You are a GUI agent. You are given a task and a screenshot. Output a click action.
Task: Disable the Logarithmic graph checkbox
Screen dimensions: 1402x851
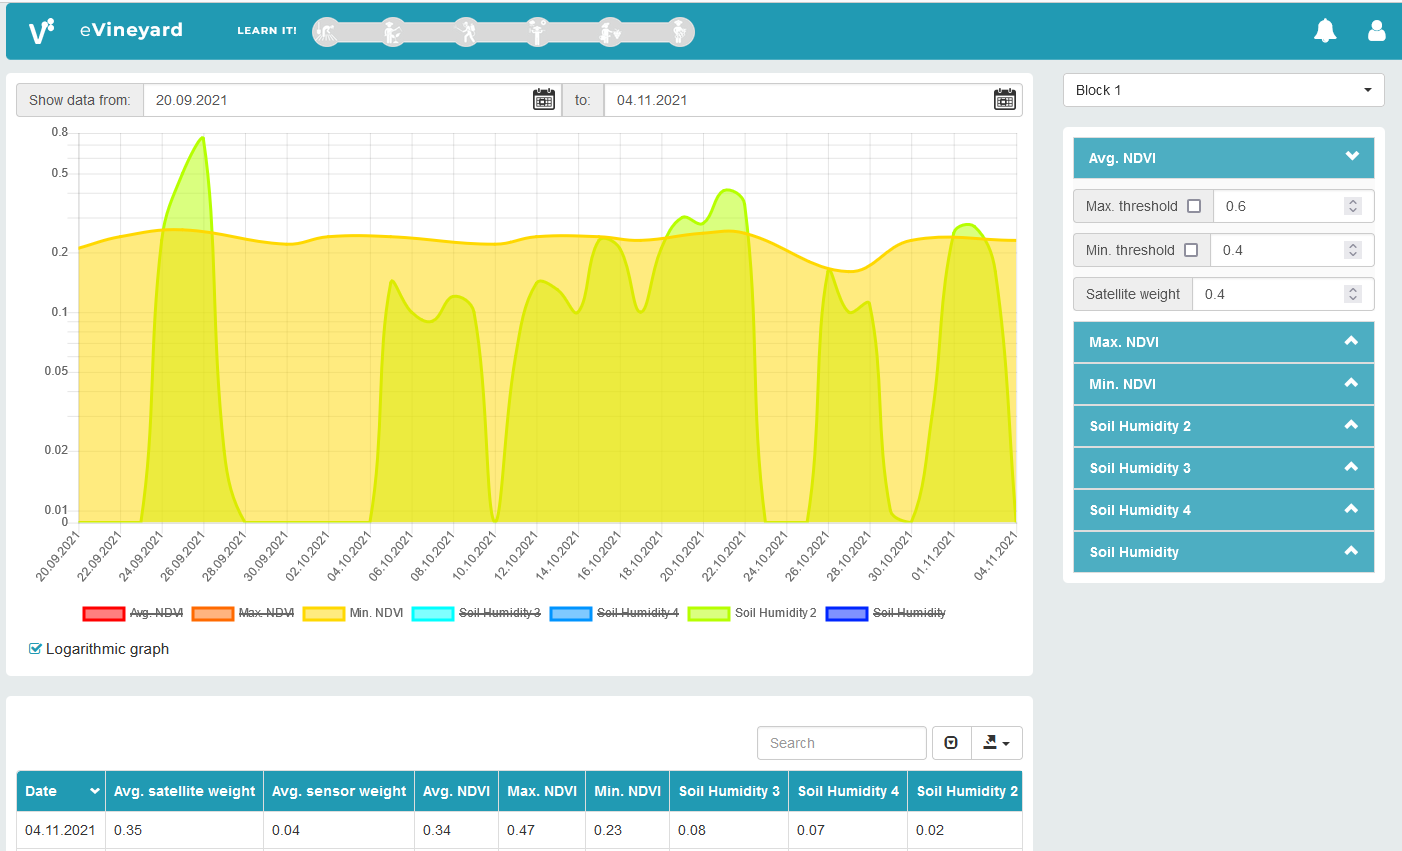tap(36, 649)
